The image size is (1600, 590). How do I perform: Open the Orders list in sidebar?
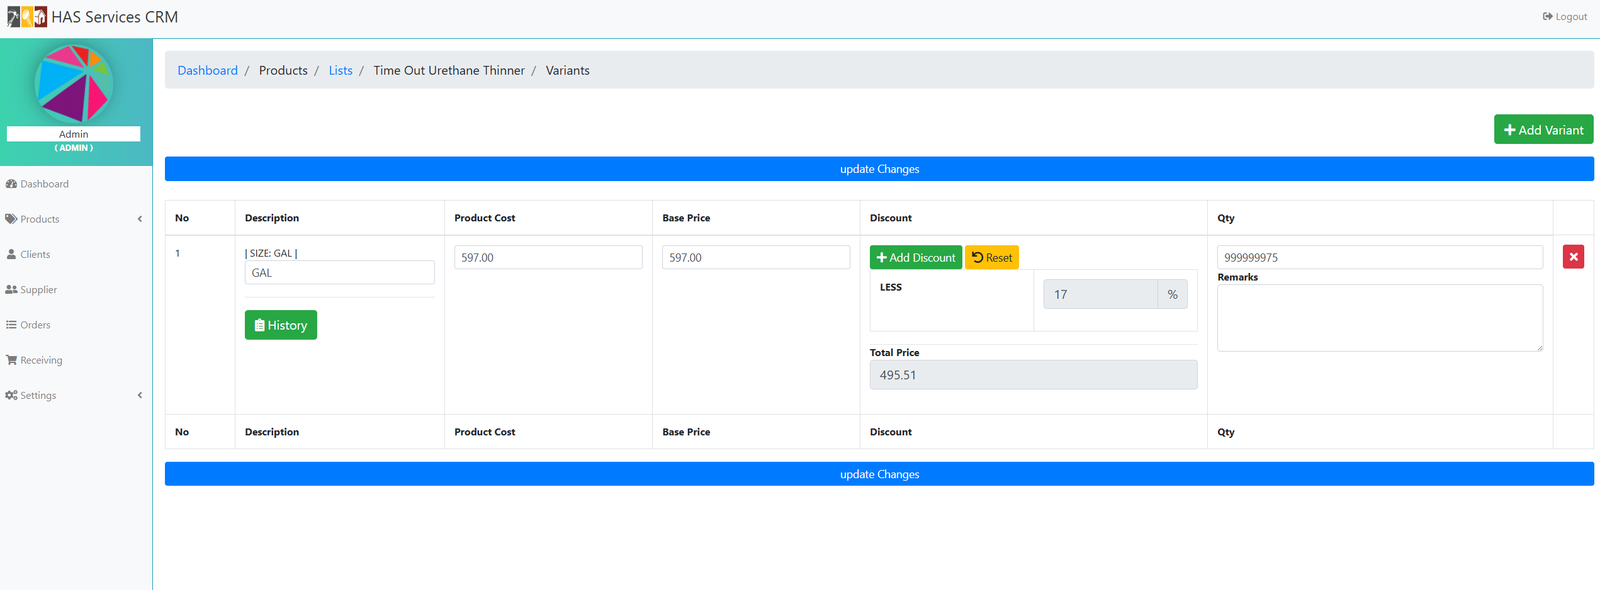[x=35, y=325]
